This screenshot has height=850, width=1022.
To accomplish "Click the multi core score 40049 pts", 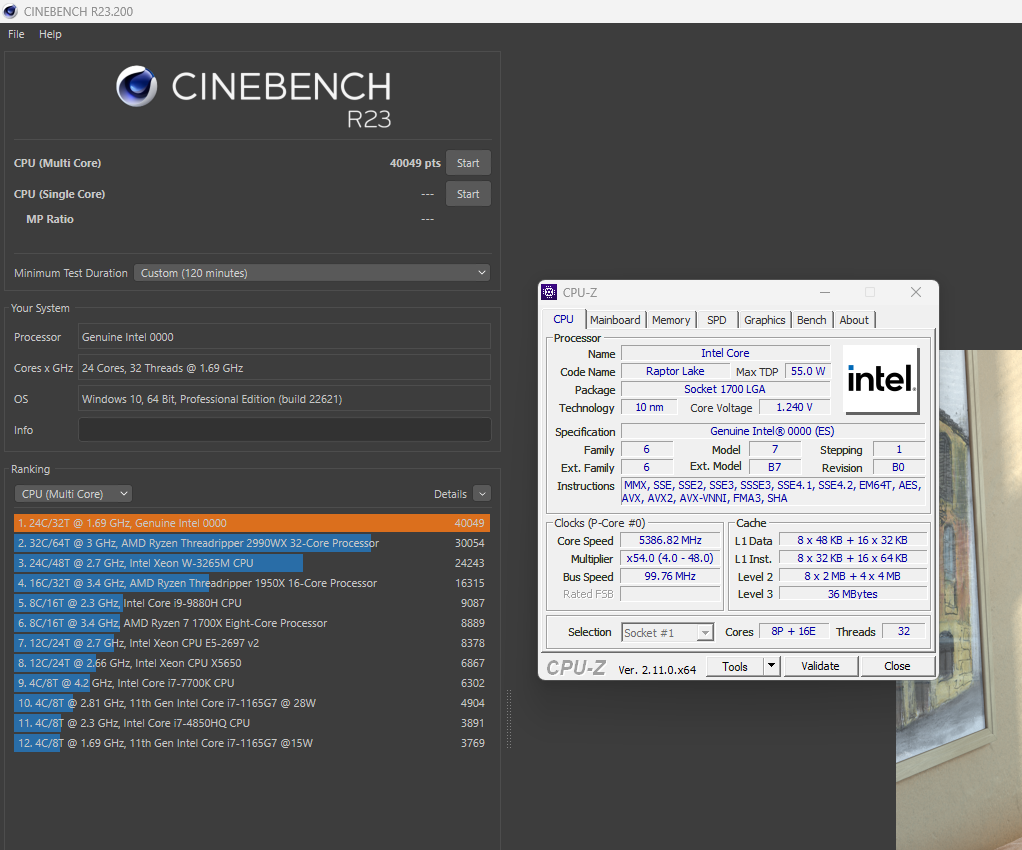I will [x=415, y=163].
